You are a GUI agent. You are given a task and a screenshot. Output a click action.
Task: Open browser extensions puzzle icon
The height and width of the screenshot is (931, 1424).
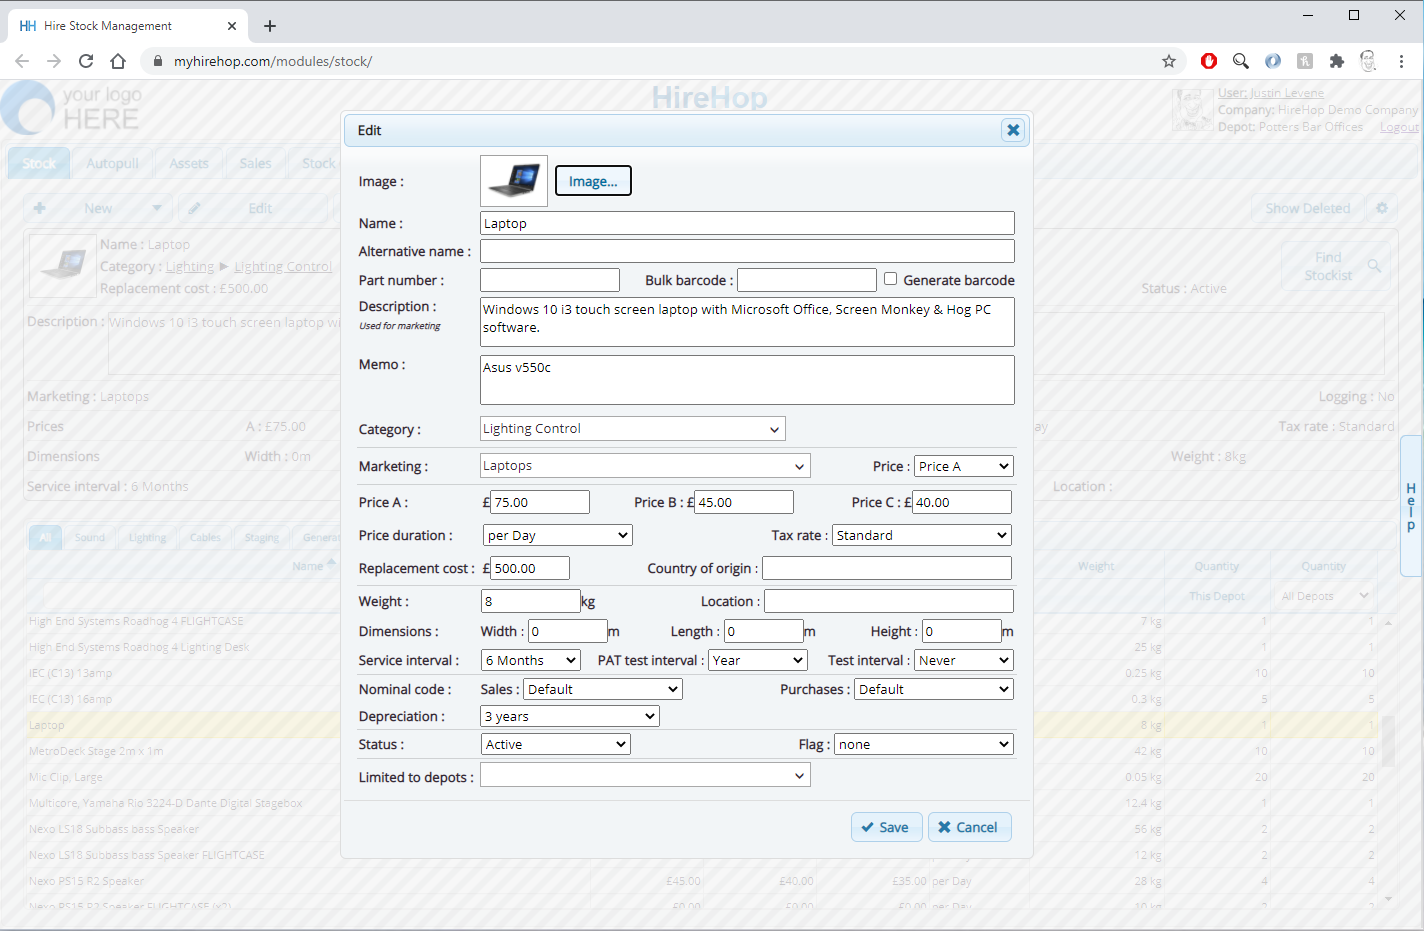pyautogui.click(x=1337, y=61)
